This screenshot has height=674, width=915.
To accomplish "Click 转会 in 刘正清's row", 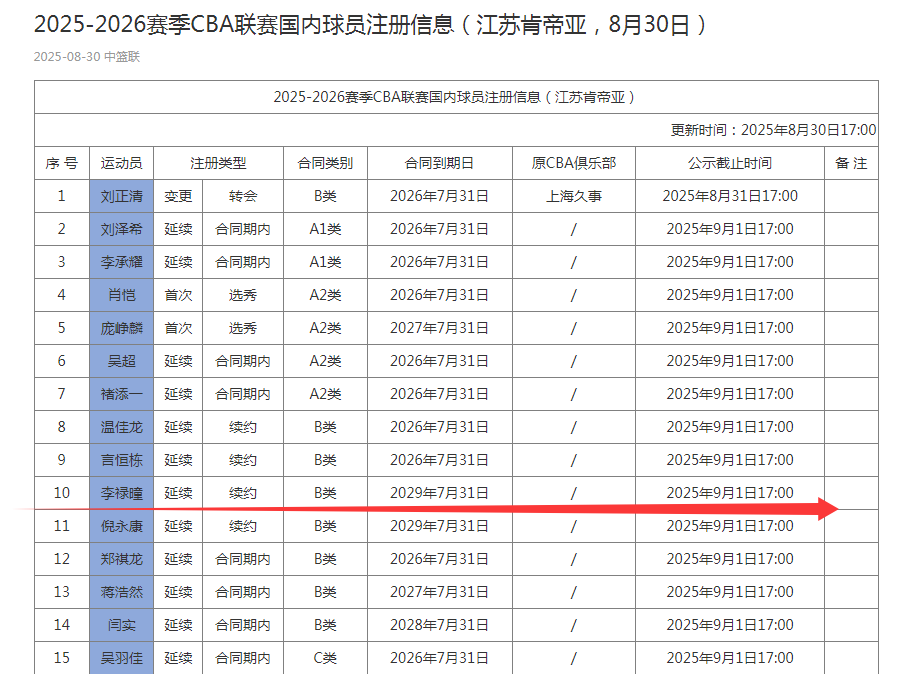I will tap(243, 196).
